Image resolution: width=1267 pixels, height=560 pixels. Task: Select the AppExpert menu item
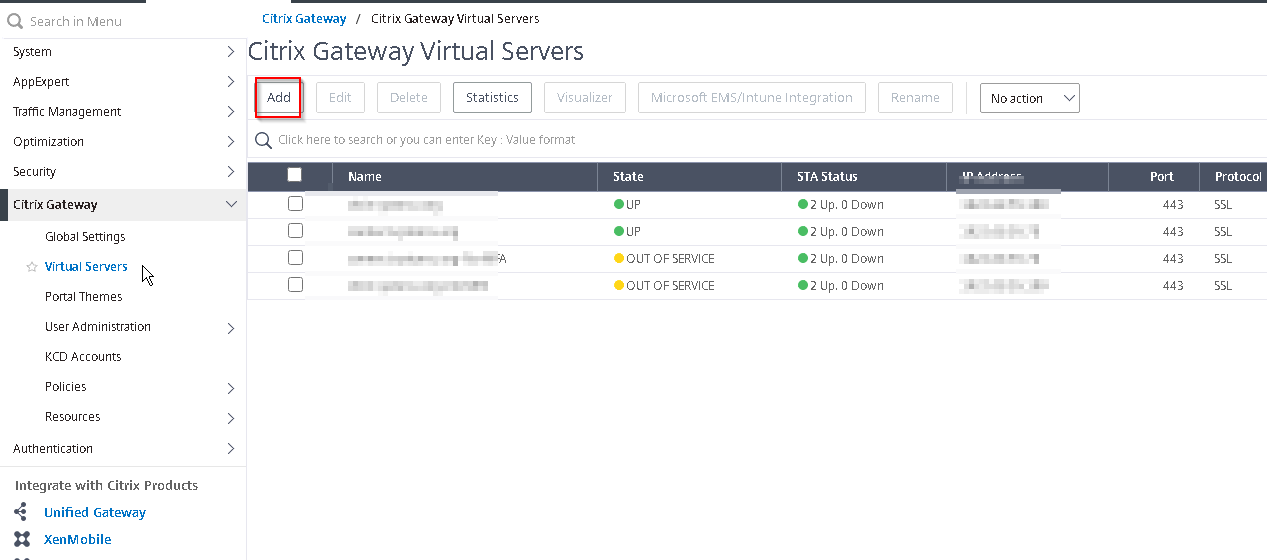point(41,82)
